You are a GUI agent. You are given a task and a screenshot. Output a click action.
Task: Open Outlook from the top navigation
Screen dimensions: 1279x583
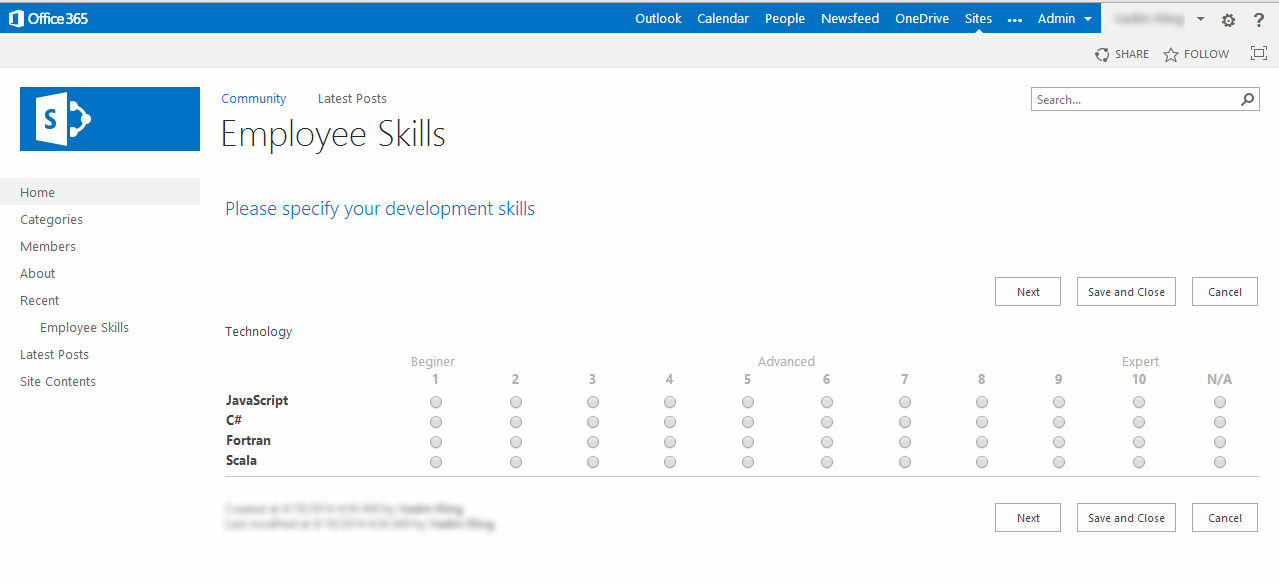(x=657, y=18)
